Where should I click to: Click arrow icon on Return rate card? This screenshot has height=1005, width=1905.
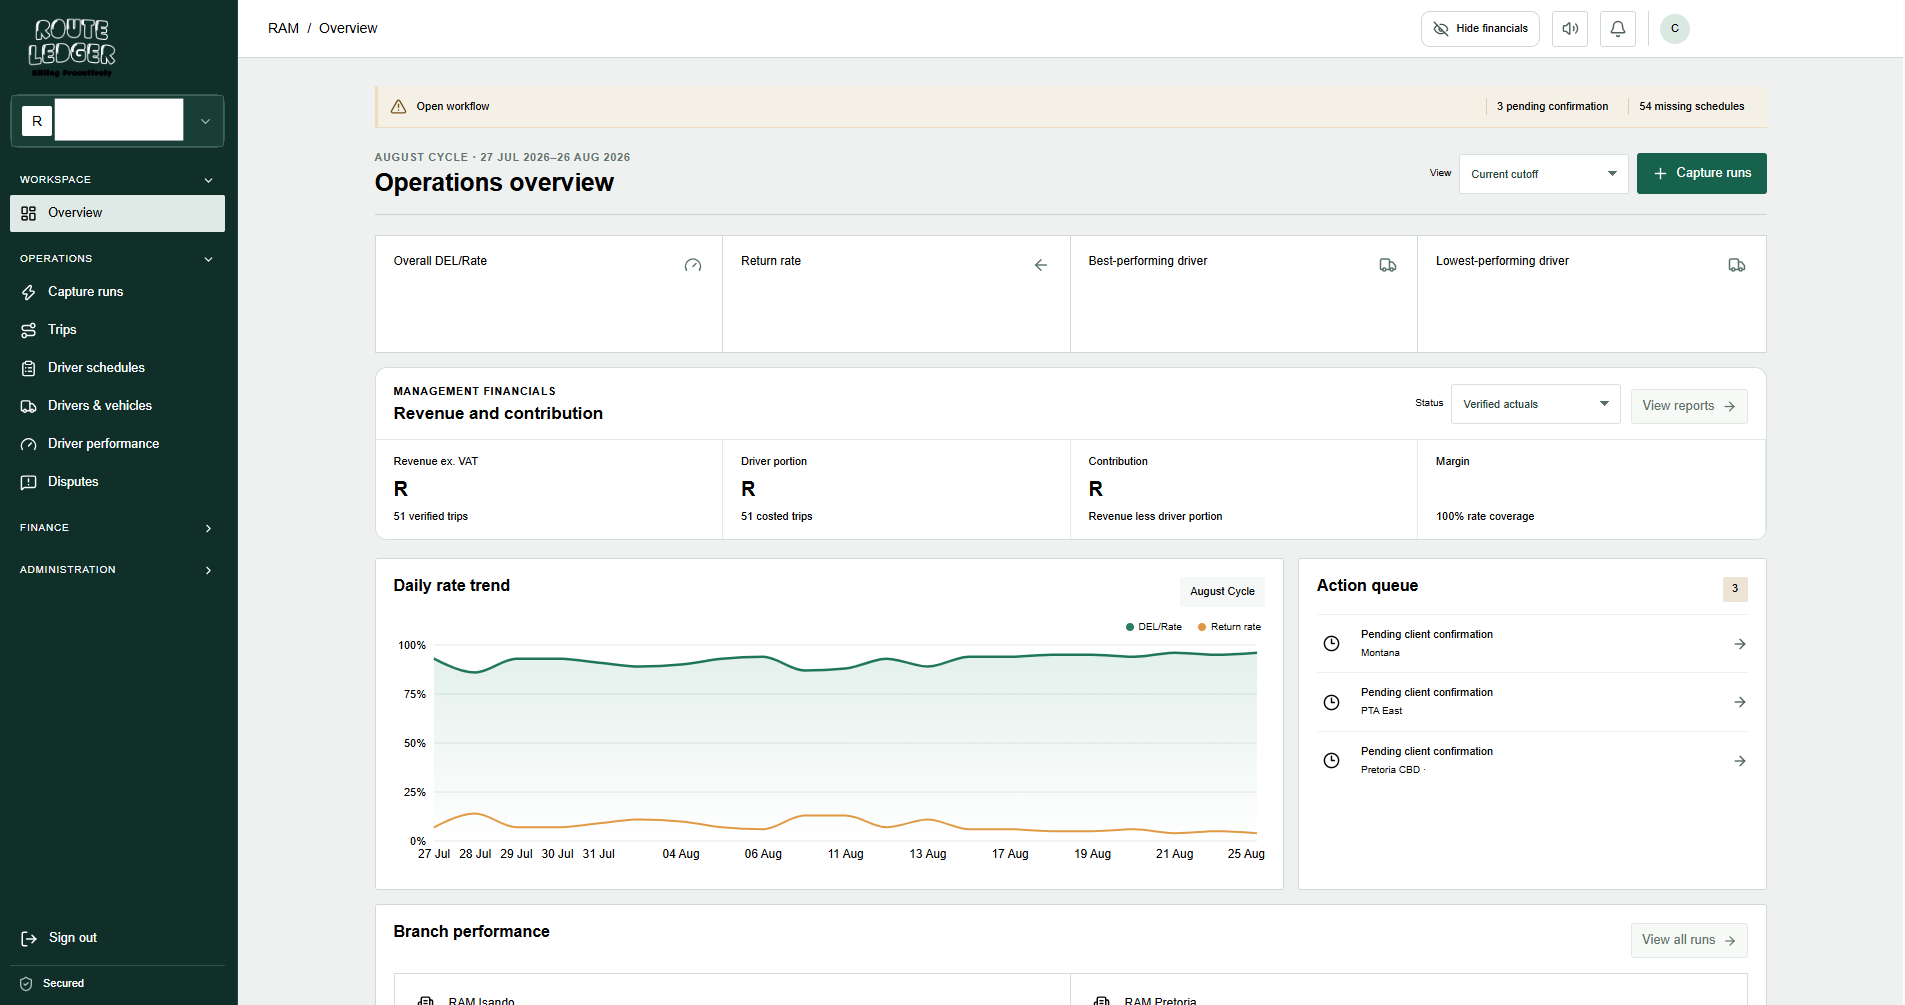point(1041,265)
